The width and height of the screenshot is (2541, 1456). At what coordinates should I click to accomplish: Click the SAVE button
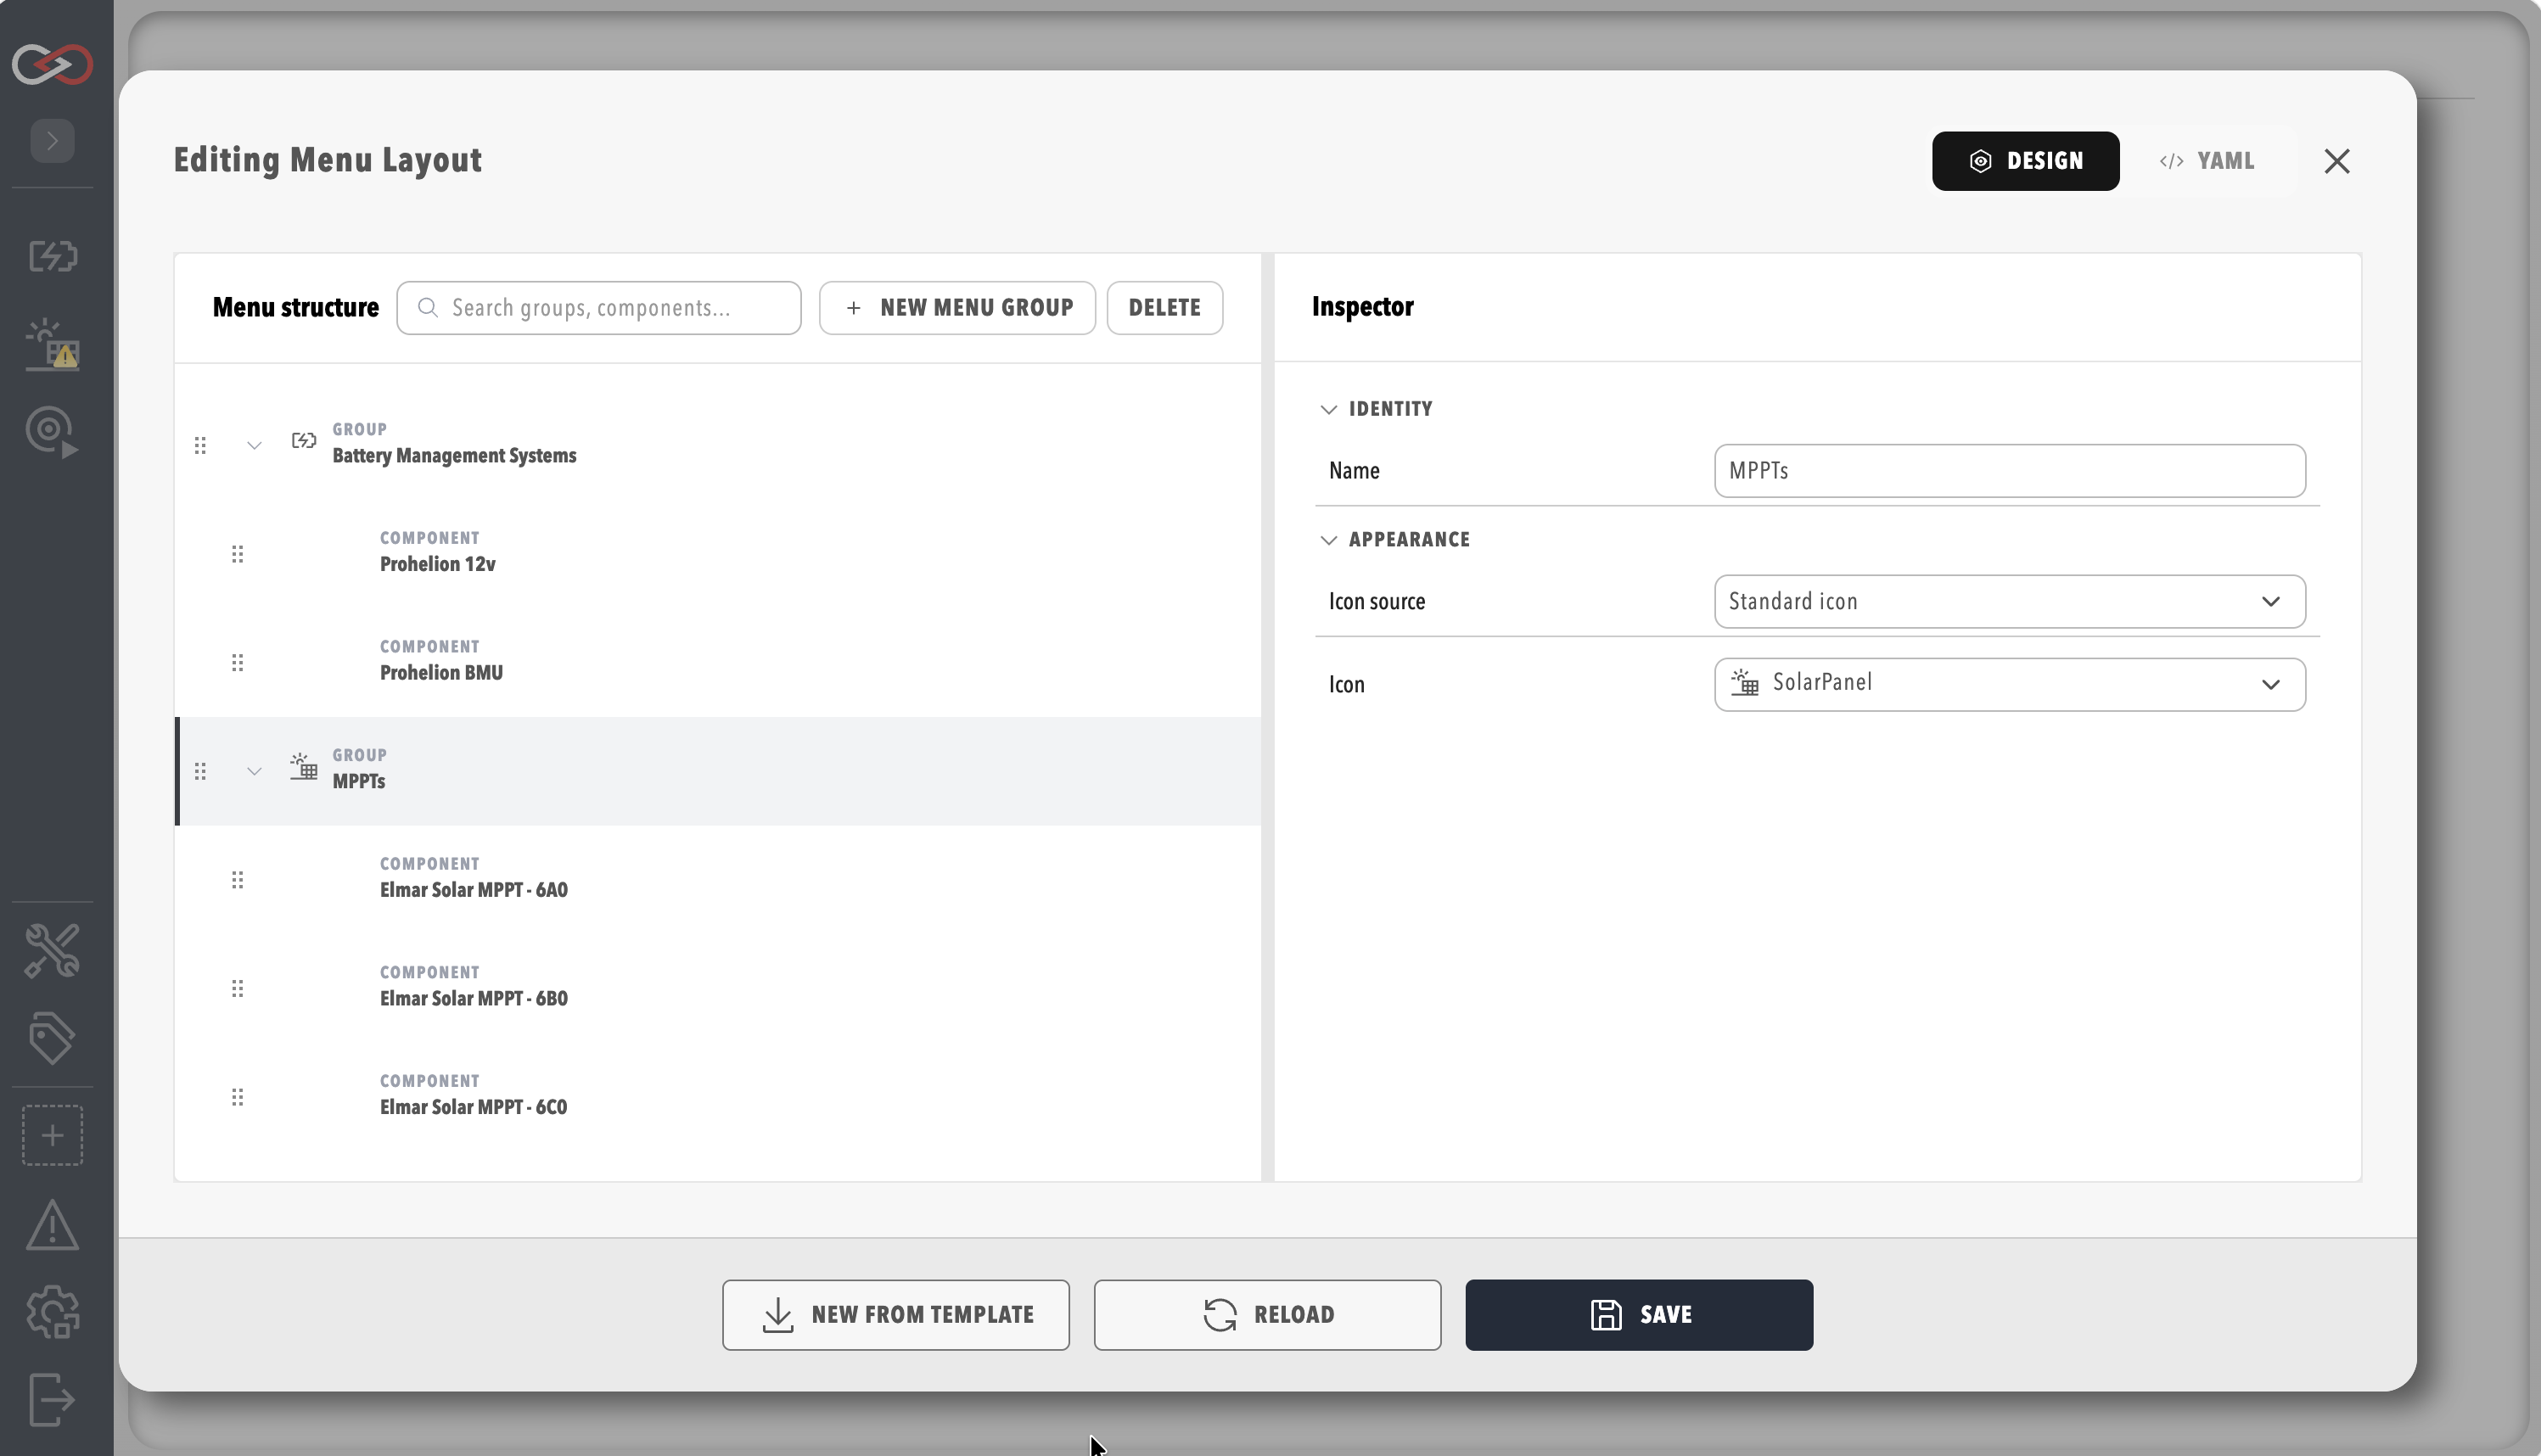click(1639, 1314)
